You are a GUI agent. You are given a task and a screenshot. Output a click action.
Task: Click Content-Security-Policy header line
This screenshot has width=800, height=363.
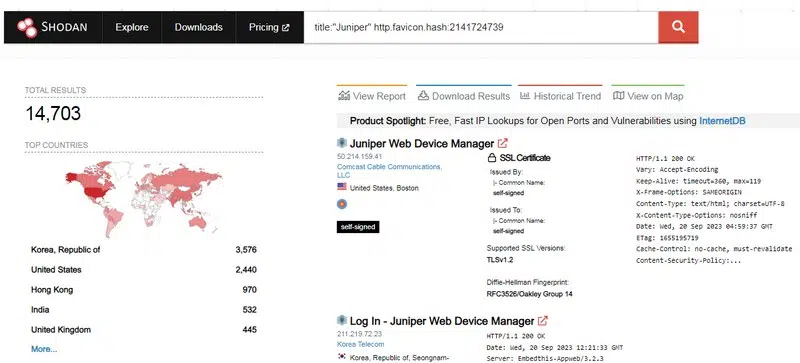click(689, 260)
